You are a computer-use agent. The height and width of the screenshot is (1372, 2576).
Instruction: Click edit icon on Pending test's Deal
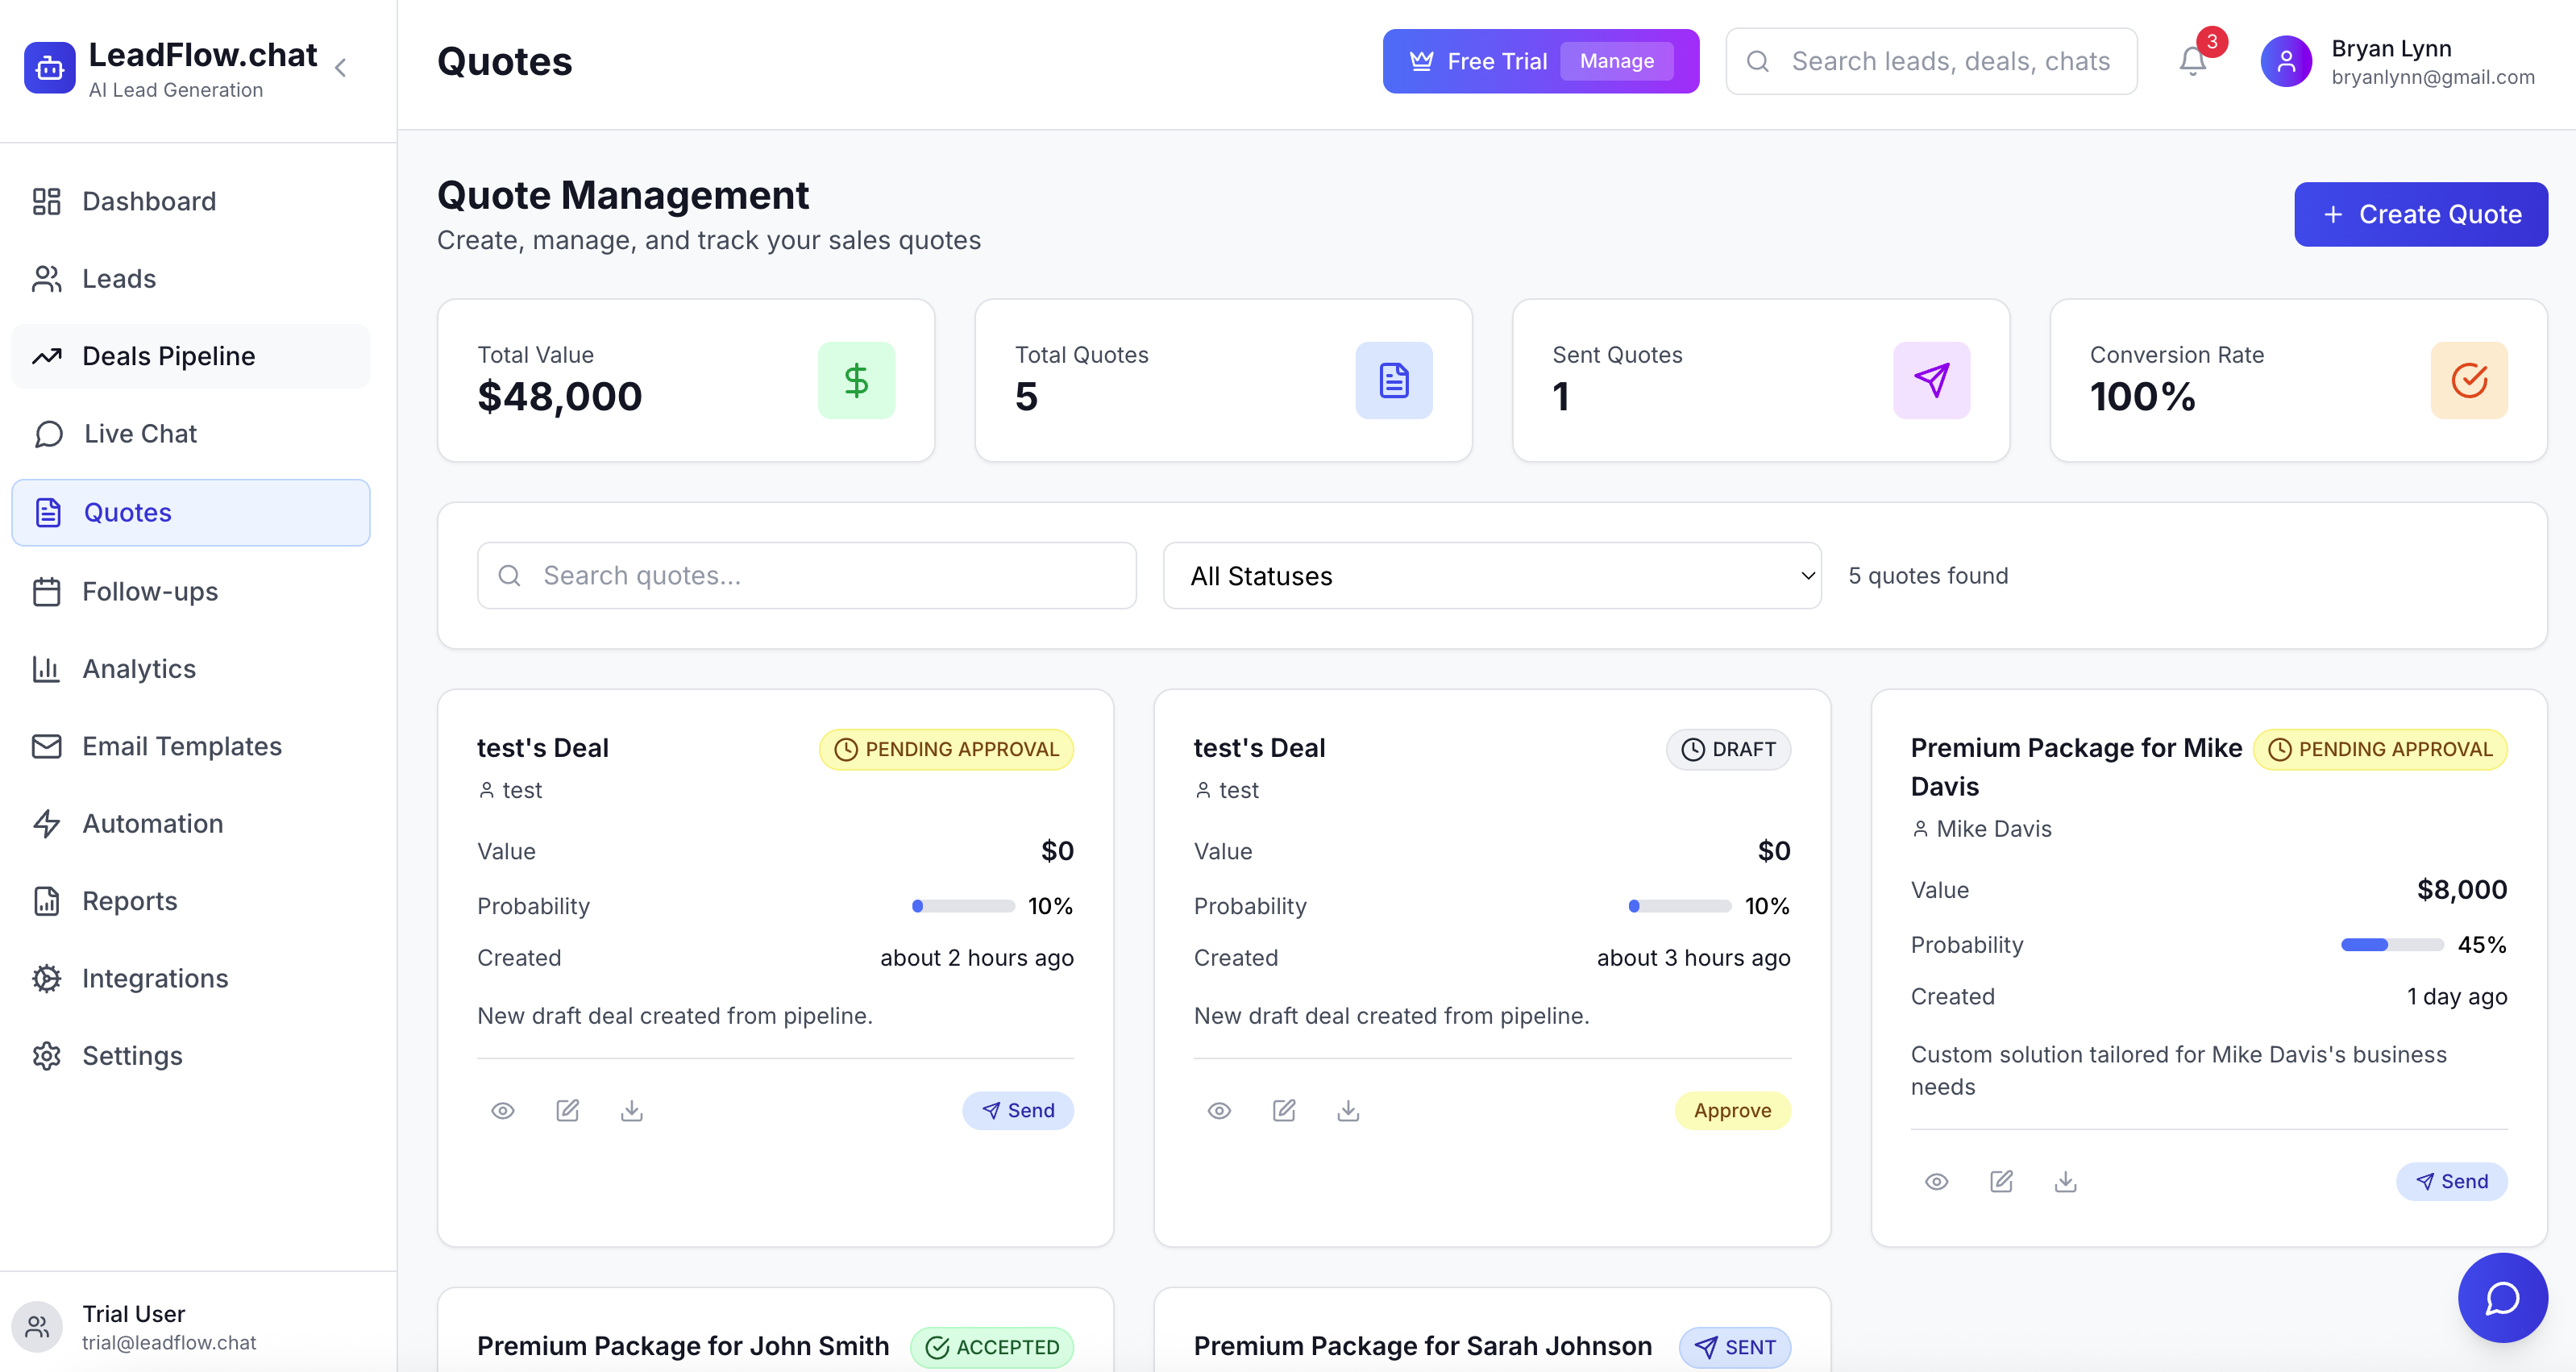pyautogui.click(x=567, y=1110)
